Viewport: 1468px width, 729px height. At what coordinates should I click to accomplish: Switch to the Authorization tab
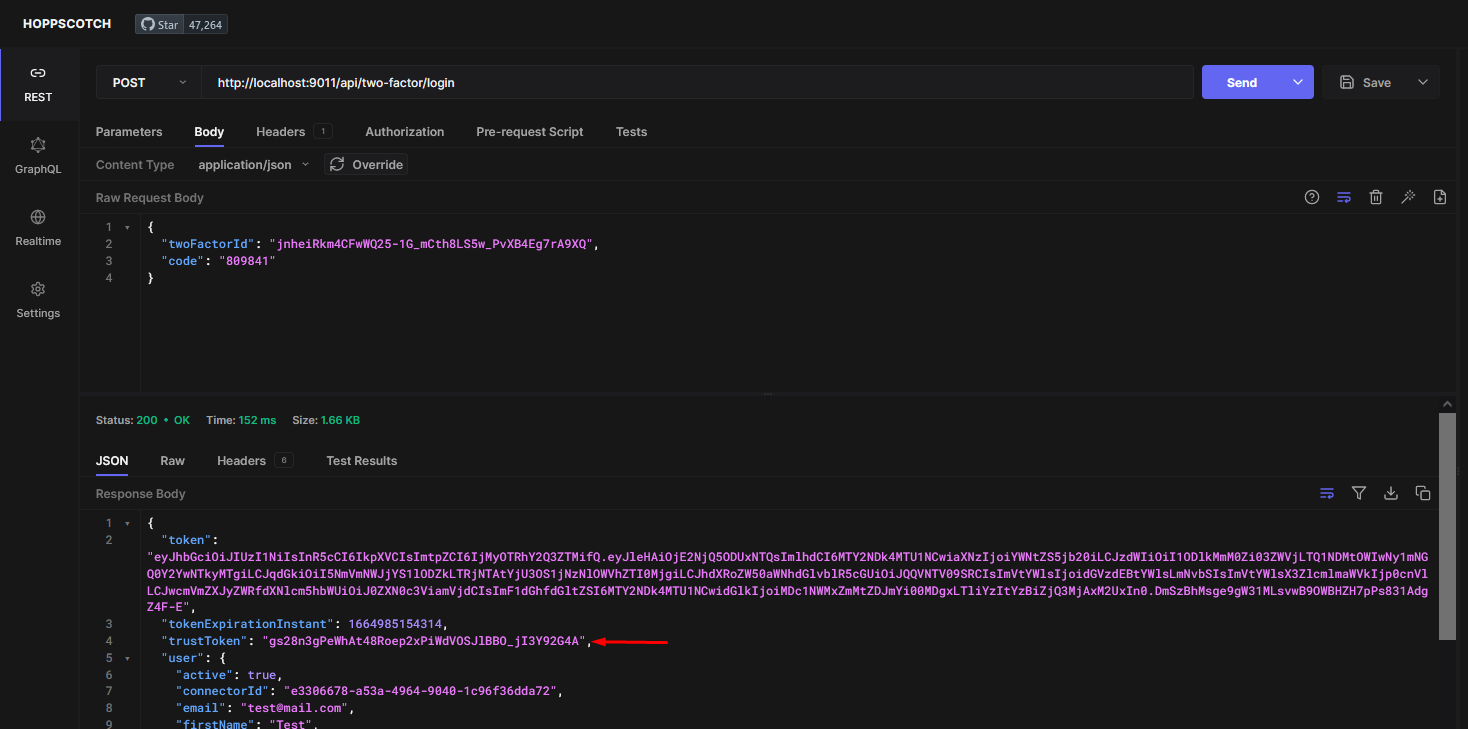405,131
